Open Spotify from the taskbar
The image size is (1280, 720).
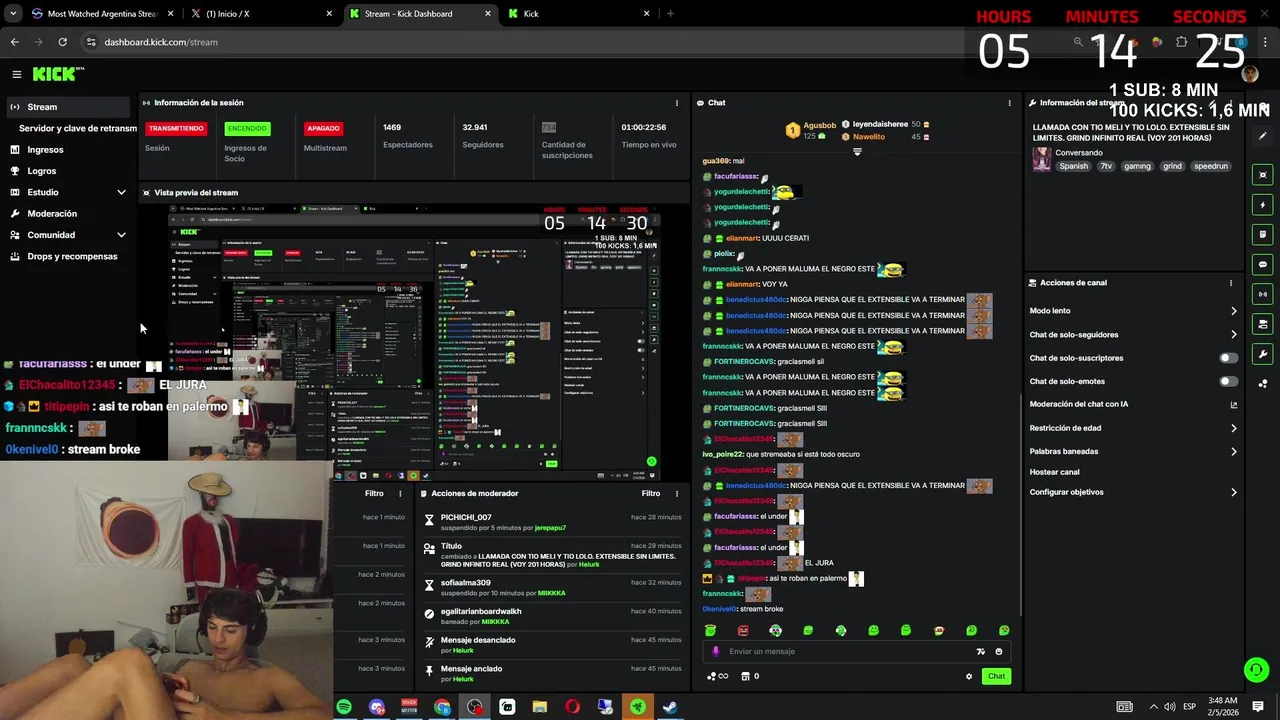click(x=344, y=707)
